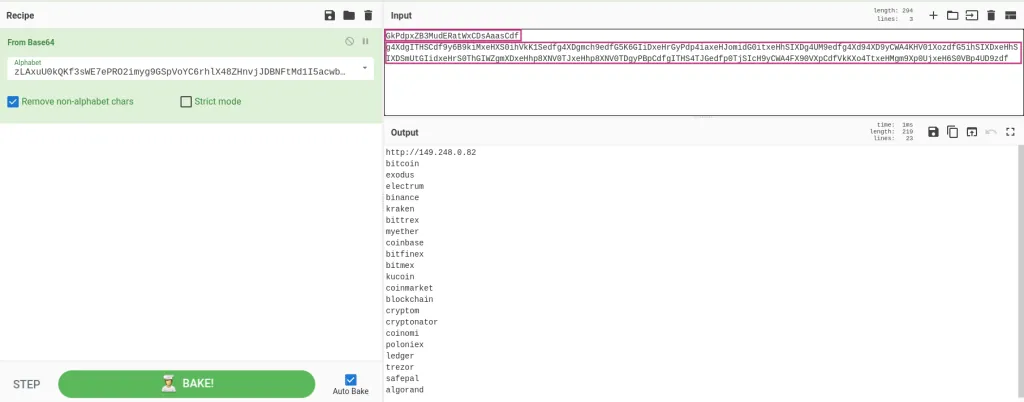The height and width of the screenshot is (402, 1024).
Task: Click the 'binance' output line
Action: pyautogui.click(x=402, y=197)
